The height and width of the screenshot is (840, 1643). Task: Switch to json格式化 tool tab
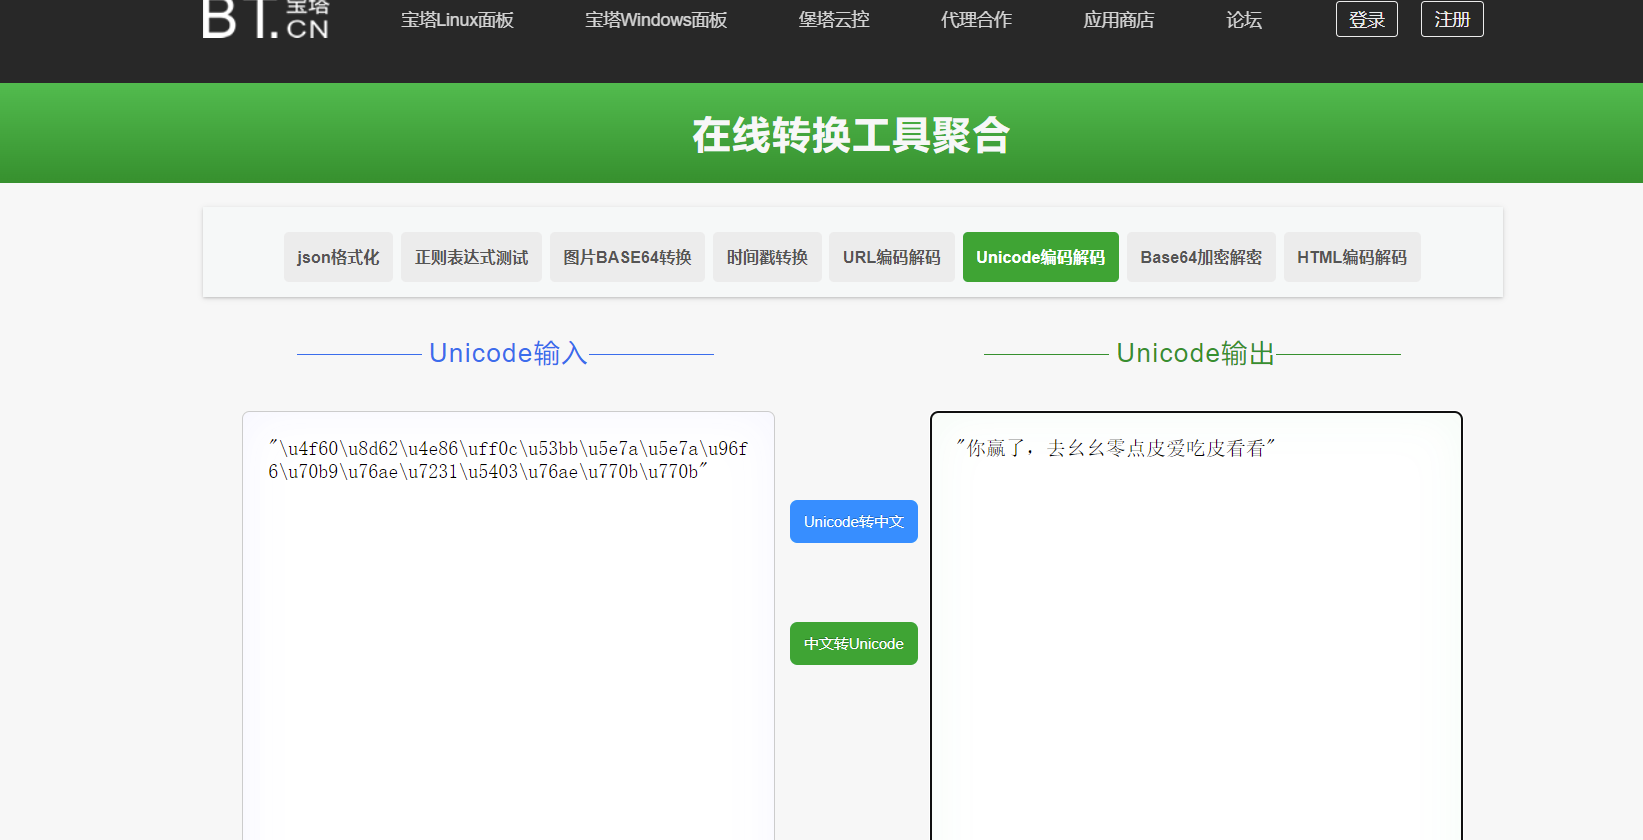338,257
